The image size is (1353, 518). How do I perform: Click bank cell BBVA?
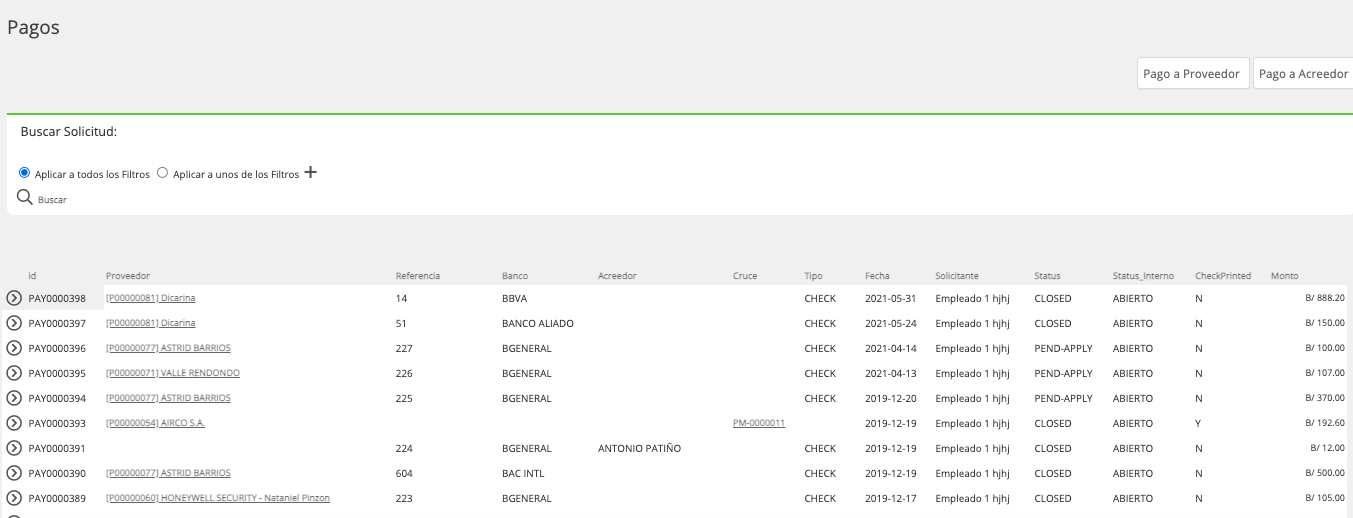coord(514,298)
